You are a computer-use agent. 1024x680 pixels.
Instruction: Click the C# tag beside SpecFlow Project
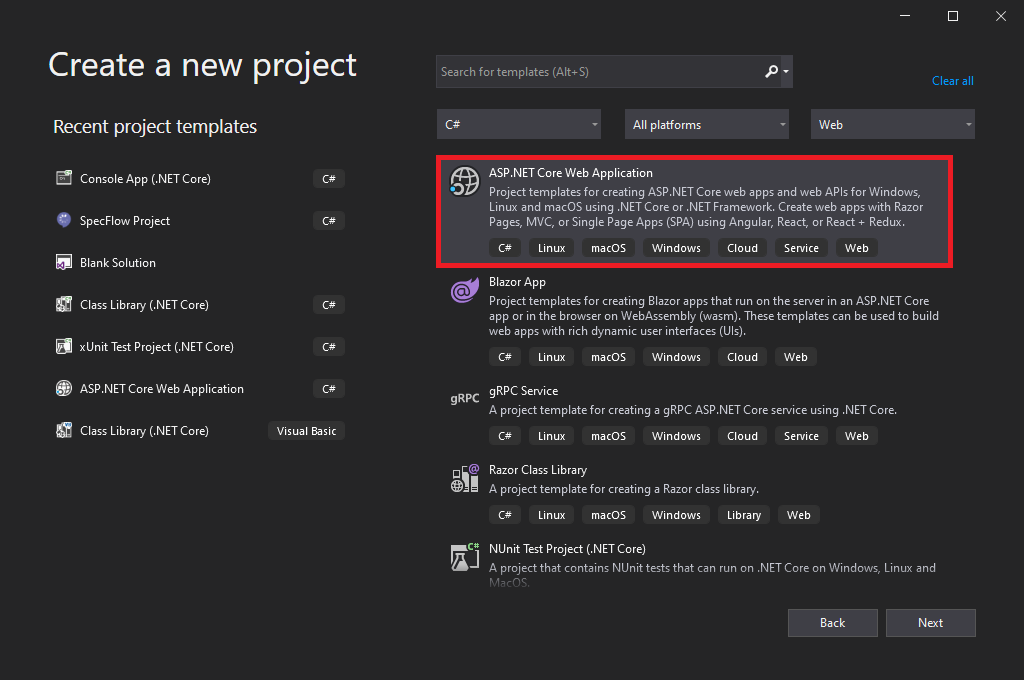click(328, 220)
